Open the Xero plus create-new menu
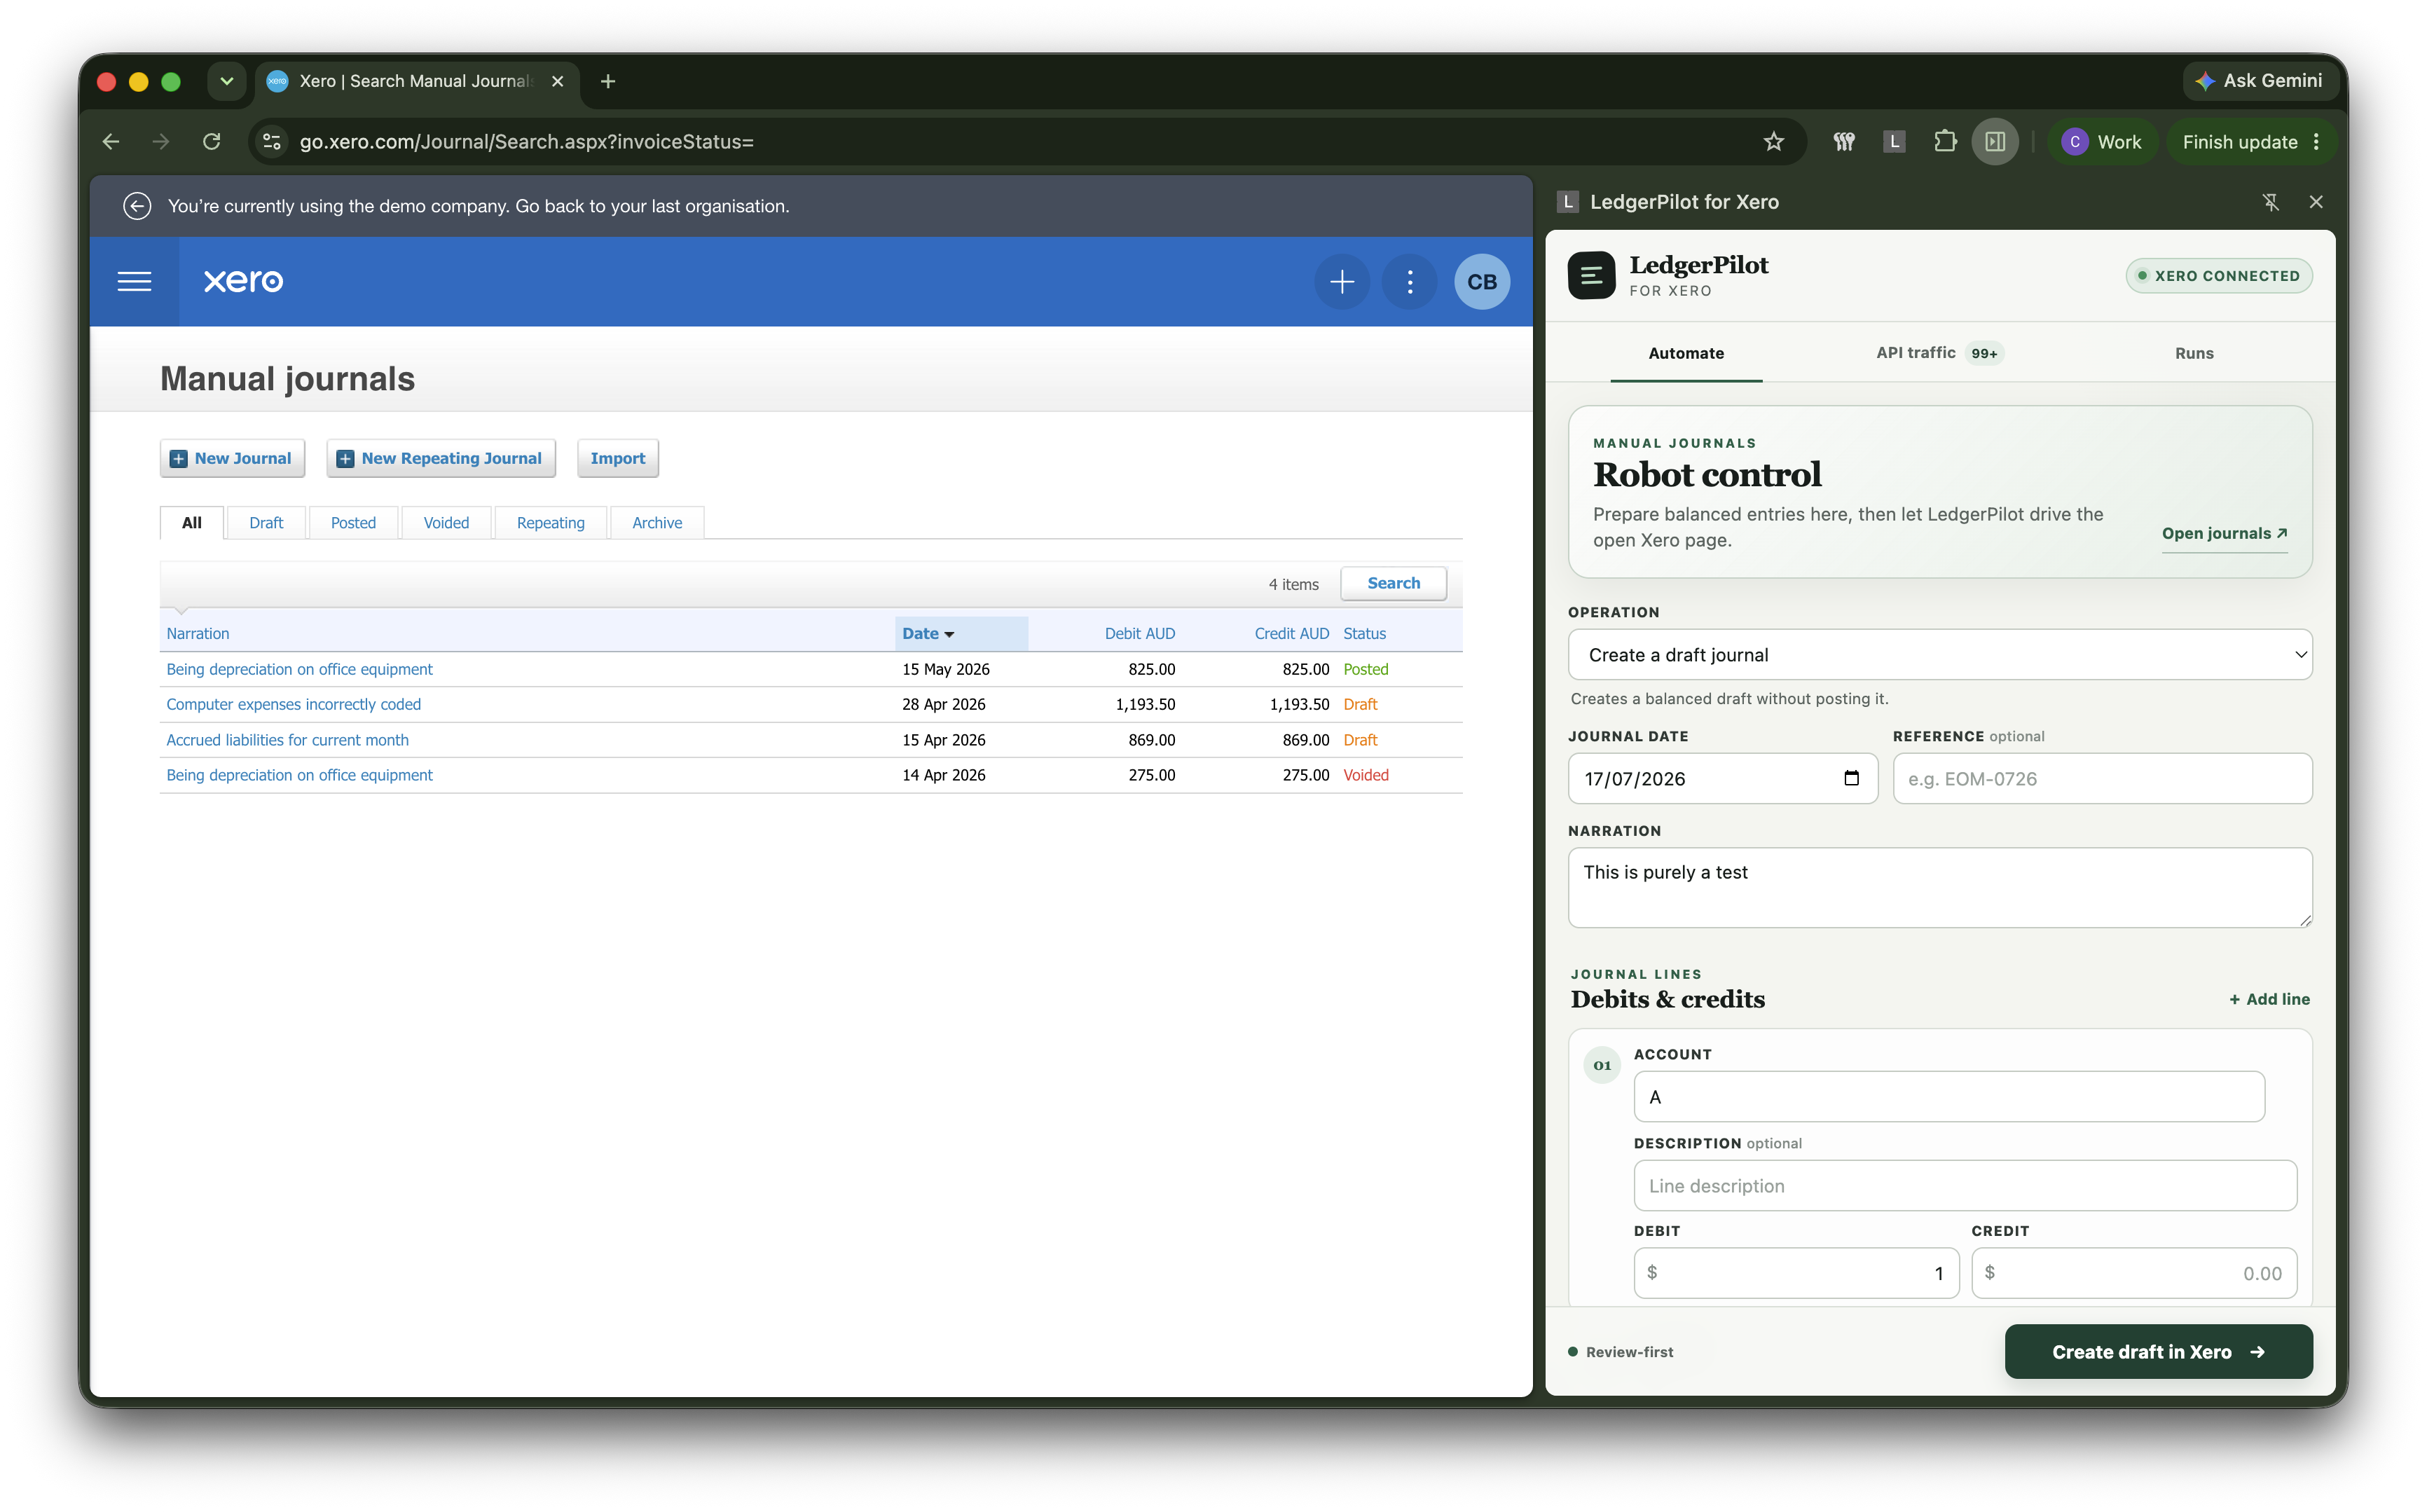This screenshot has width=2427, height=1512. [x=1342, y=282]
